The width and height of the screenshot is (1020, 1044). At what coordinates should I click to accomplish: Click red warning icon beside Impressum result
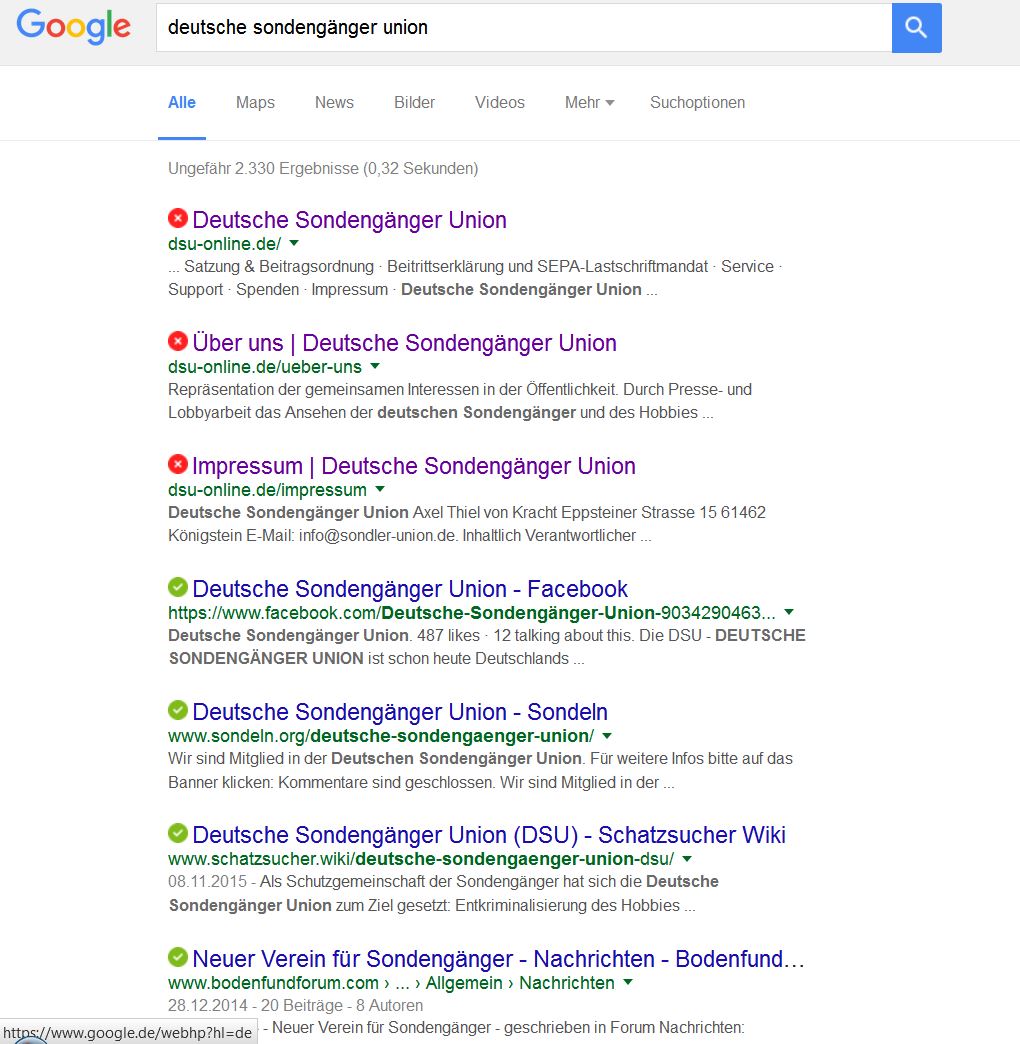178,464
